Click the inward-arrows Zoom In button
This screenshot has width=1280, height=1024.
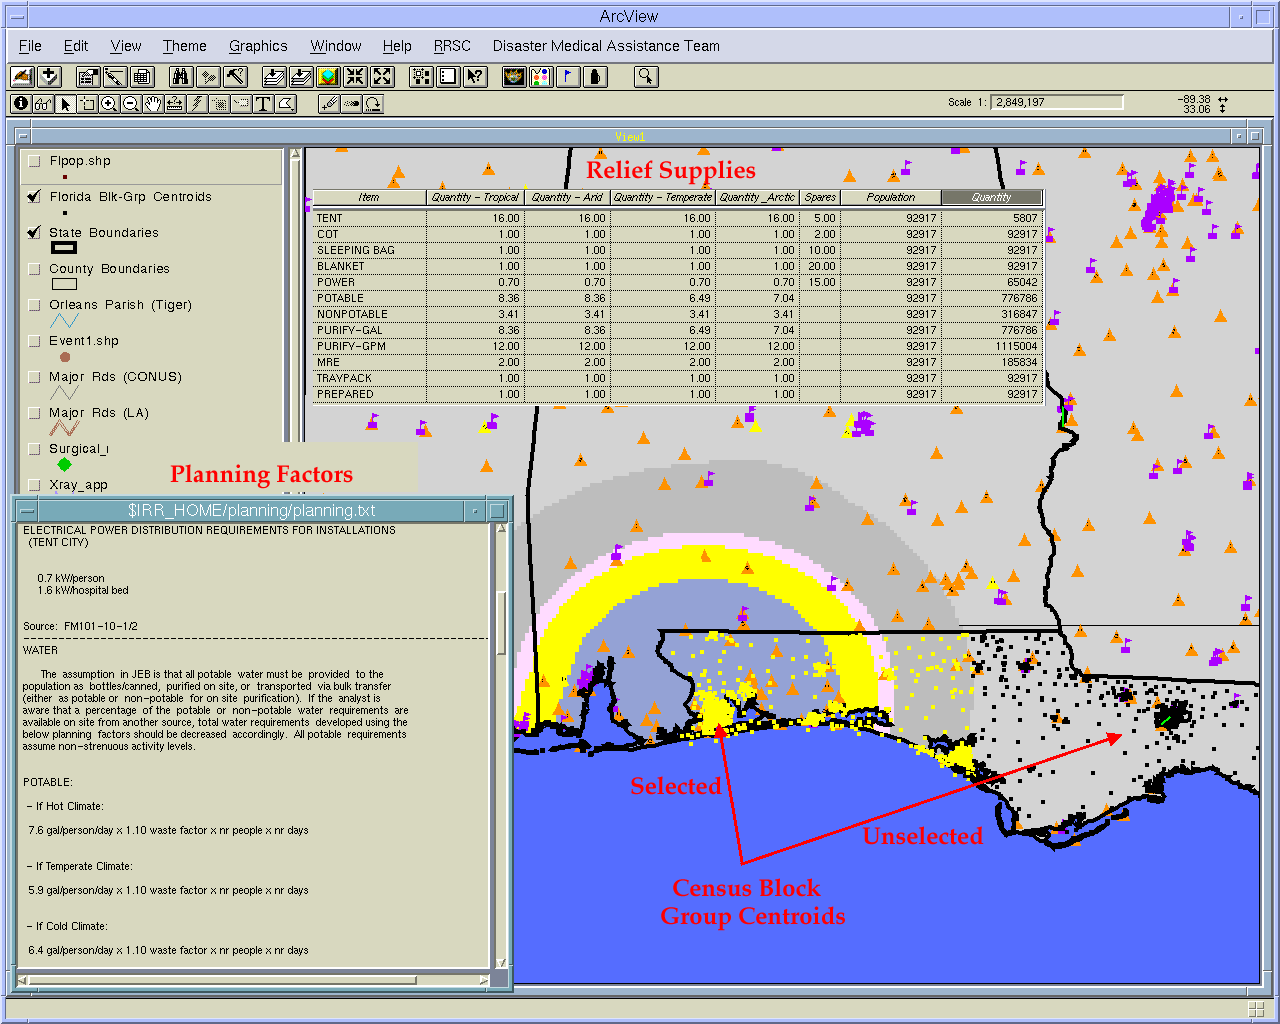coord(355,77)
